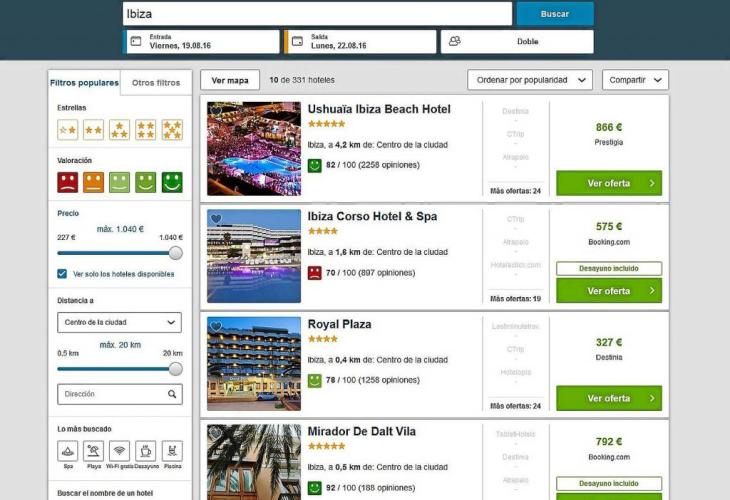This screenshot has height=500, width=730.
Task: Choose the red sad face rating filter
Action: 68,182
